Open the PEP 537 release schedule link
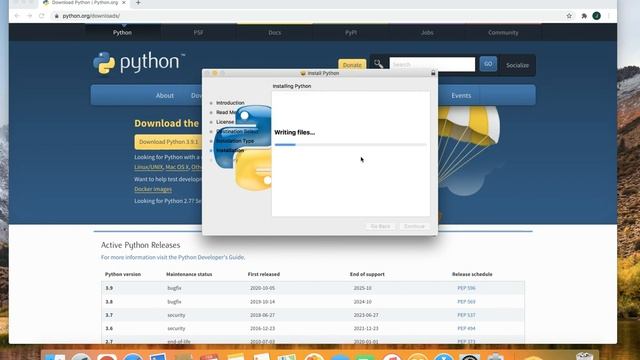The width and height of the screenshot is (640, 360). [466, 316]
